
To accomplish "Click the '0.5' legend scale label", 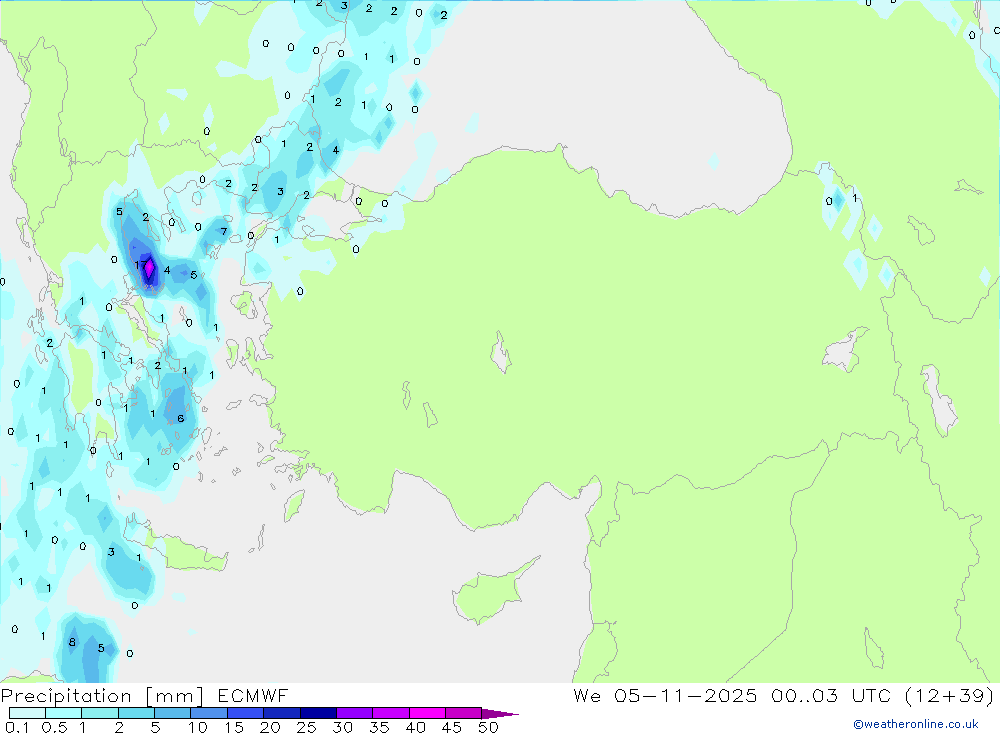I will (54, 727).
